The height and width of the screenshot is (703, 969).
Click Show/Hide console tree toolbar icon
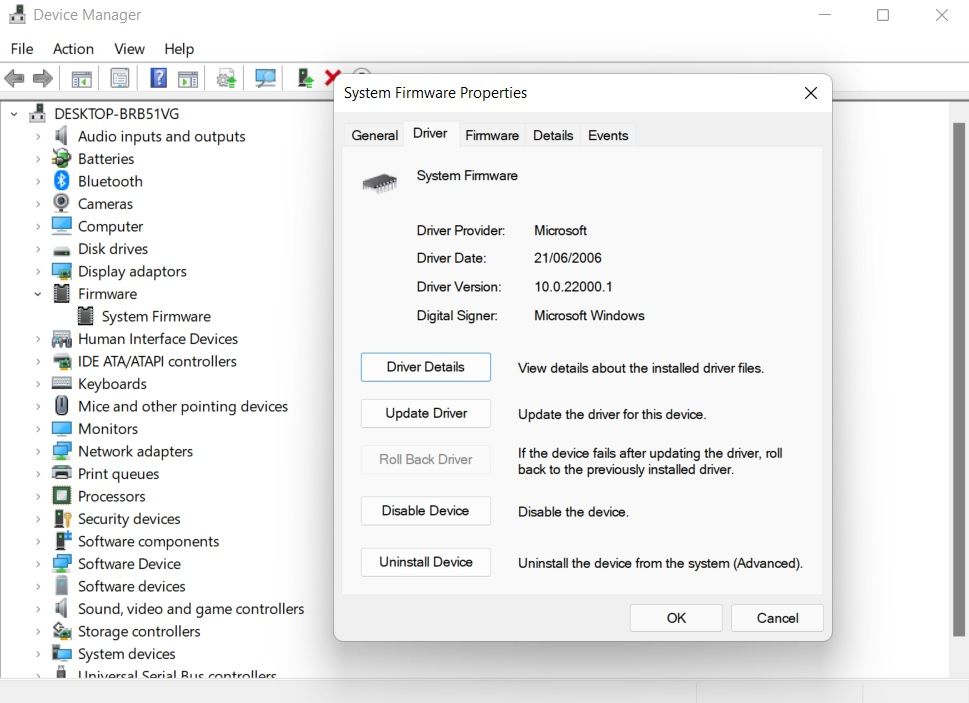(82, 78)
